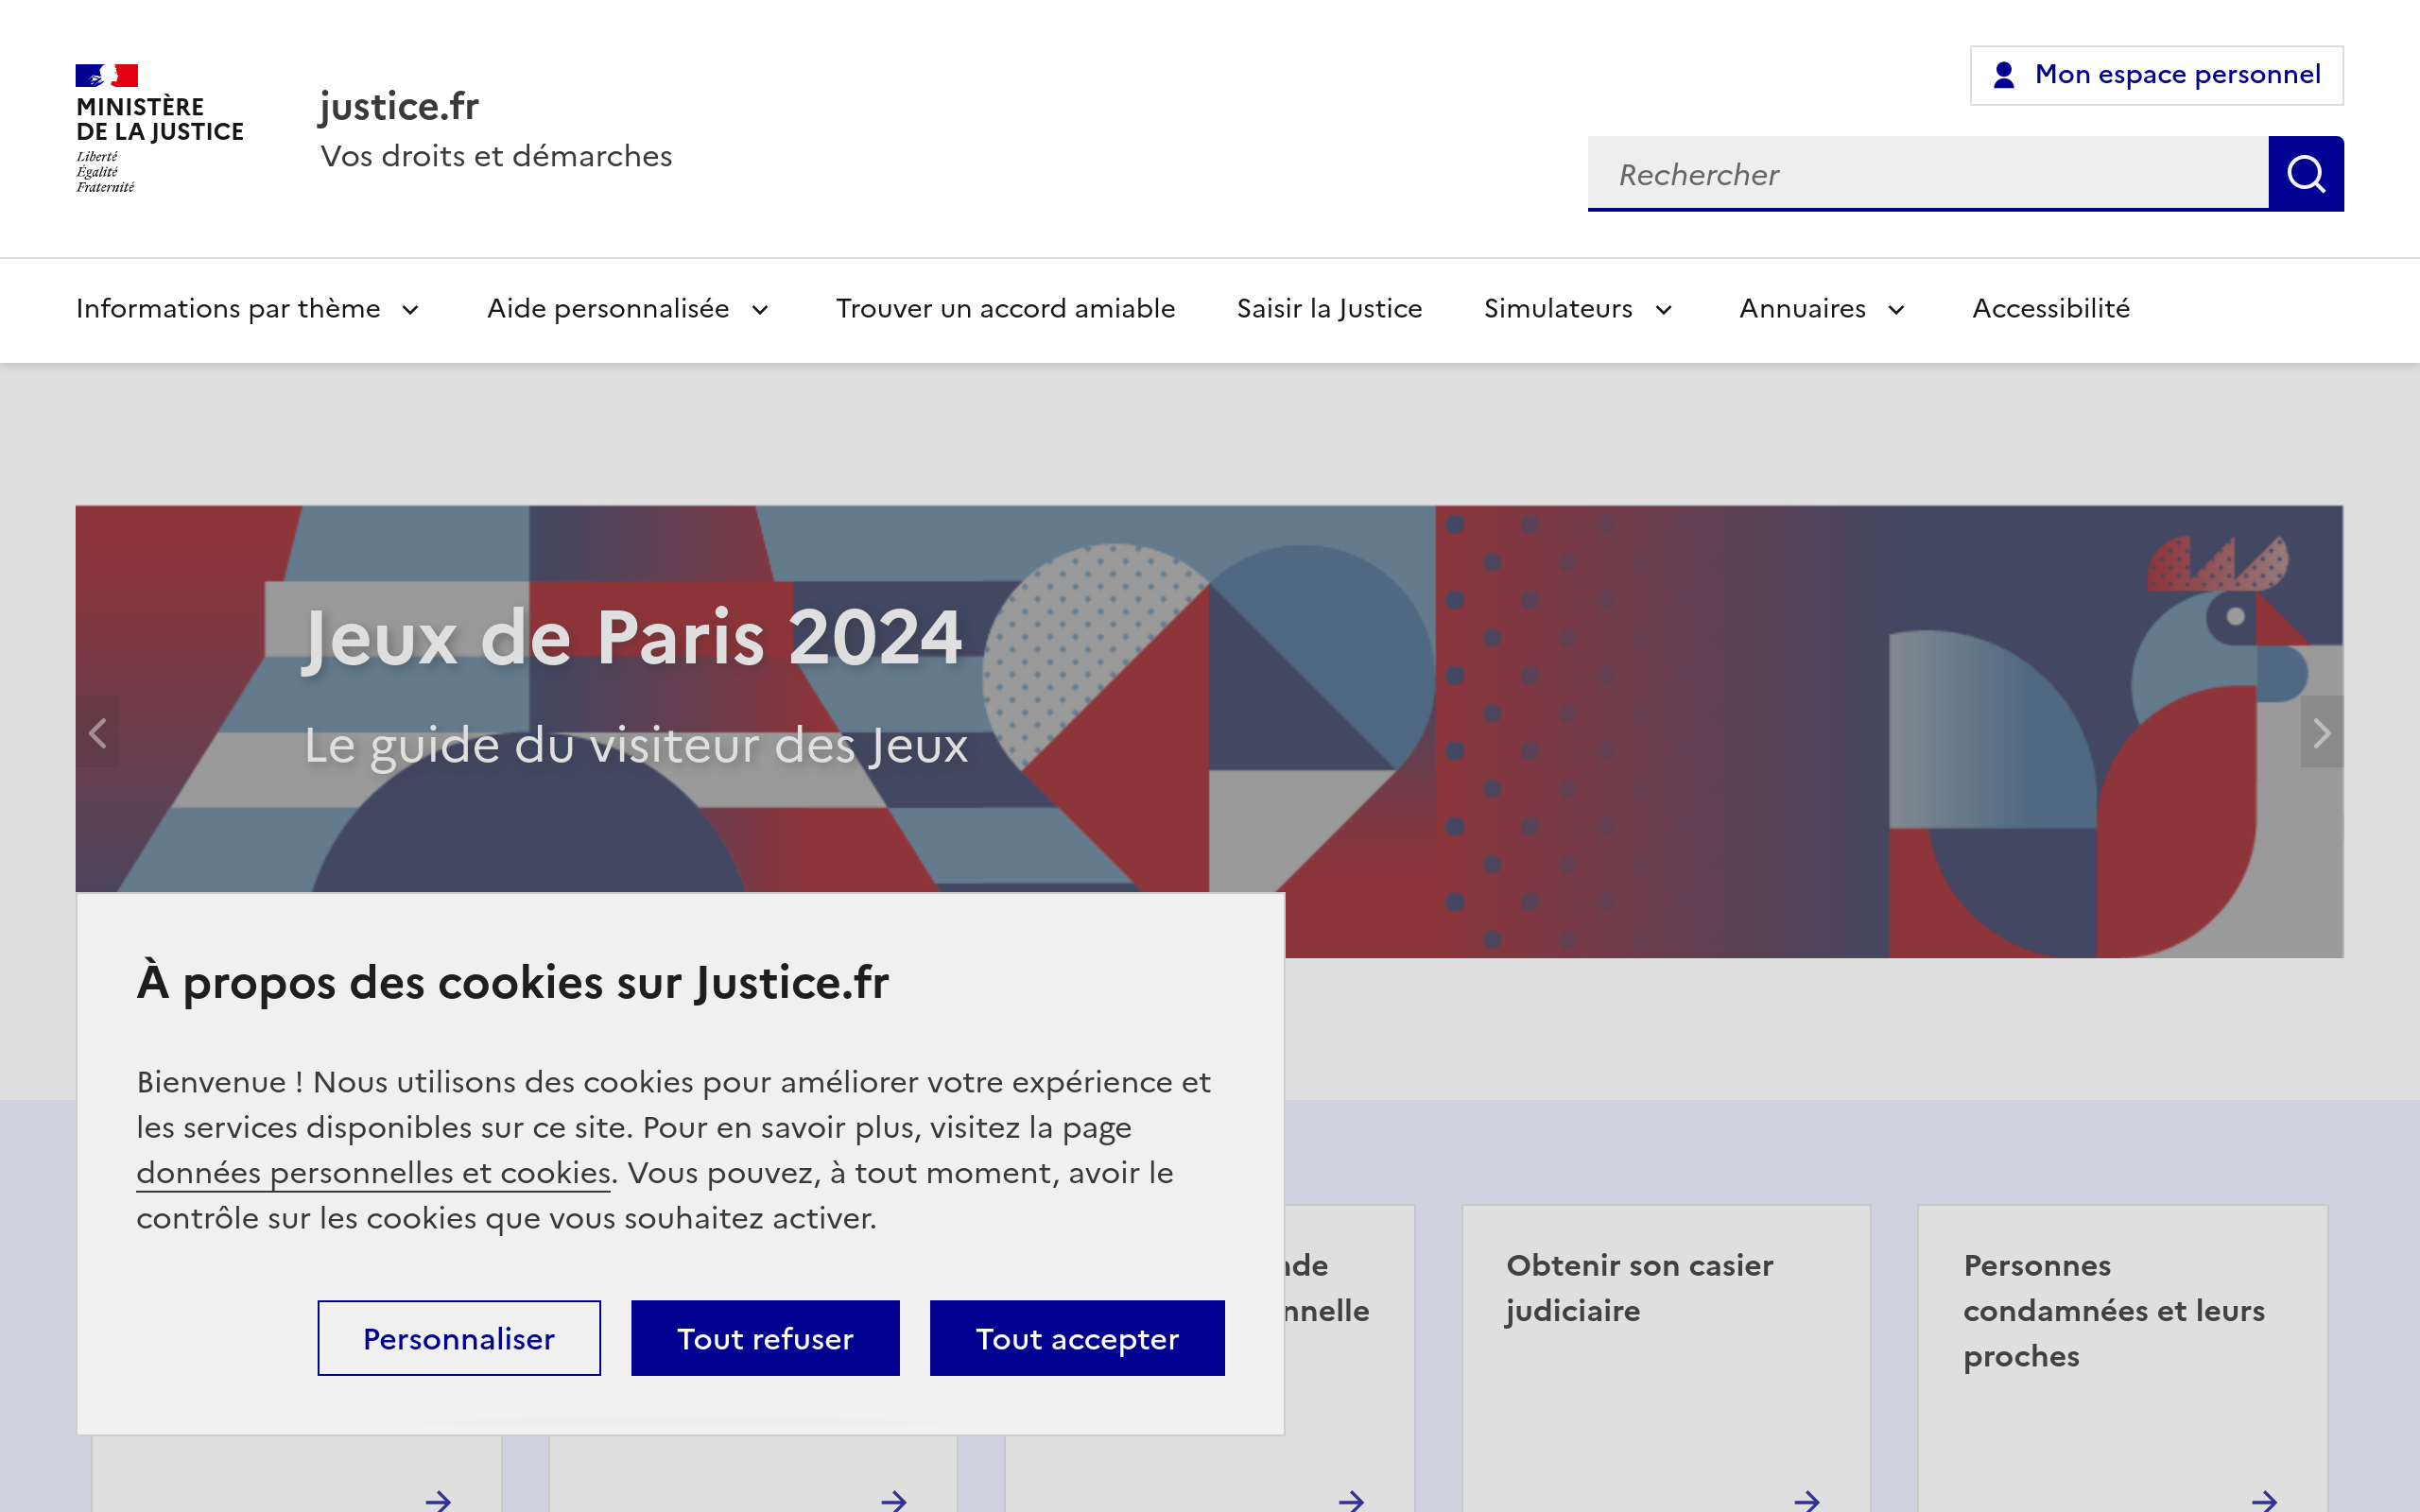This screenshot has height=1512, width=2420.
Task: Select Saisir la Justice in the navigation
Action: [1330, 309]
